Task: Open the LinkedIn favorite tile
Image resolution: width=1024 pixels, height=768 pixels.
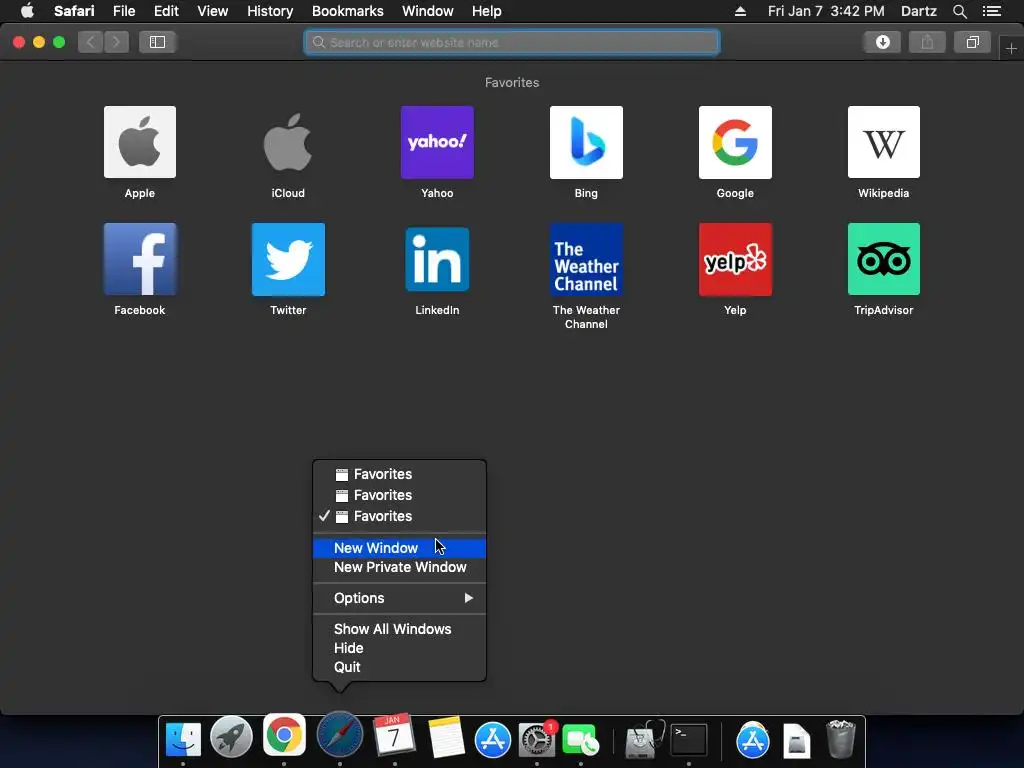Action: click(437, 259)
